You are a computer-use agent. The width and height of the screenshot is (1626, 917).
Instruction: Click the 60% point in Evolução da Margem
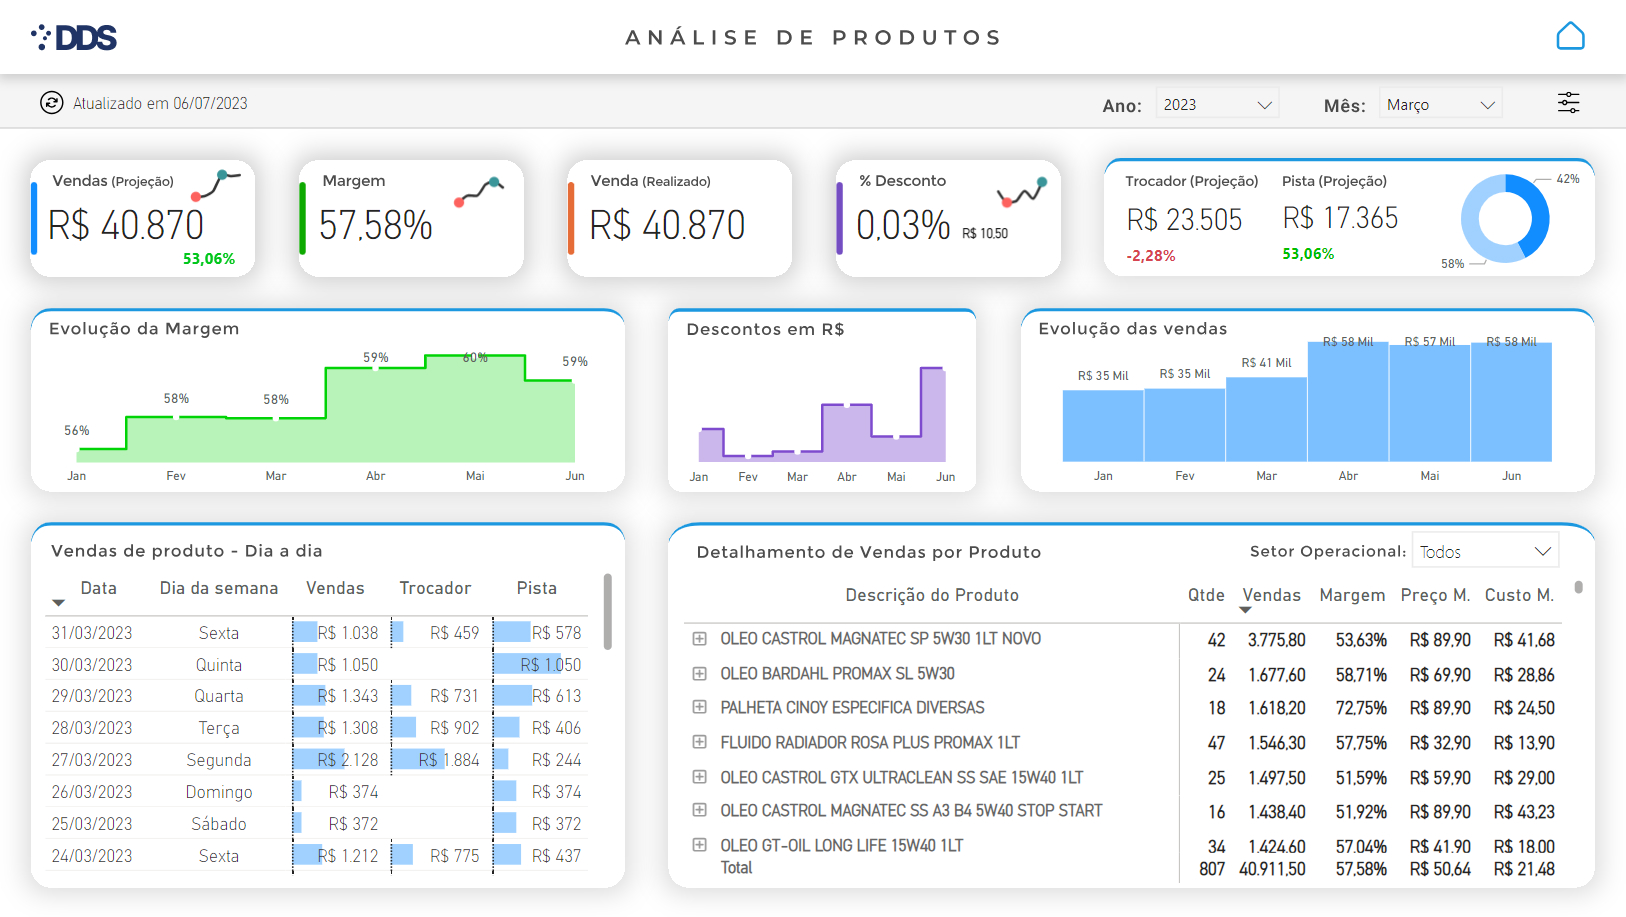(x=475, y=356)
